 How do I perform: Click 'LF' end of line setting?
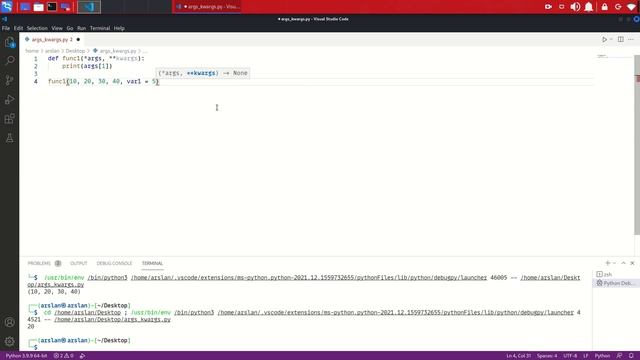point(586,356)
